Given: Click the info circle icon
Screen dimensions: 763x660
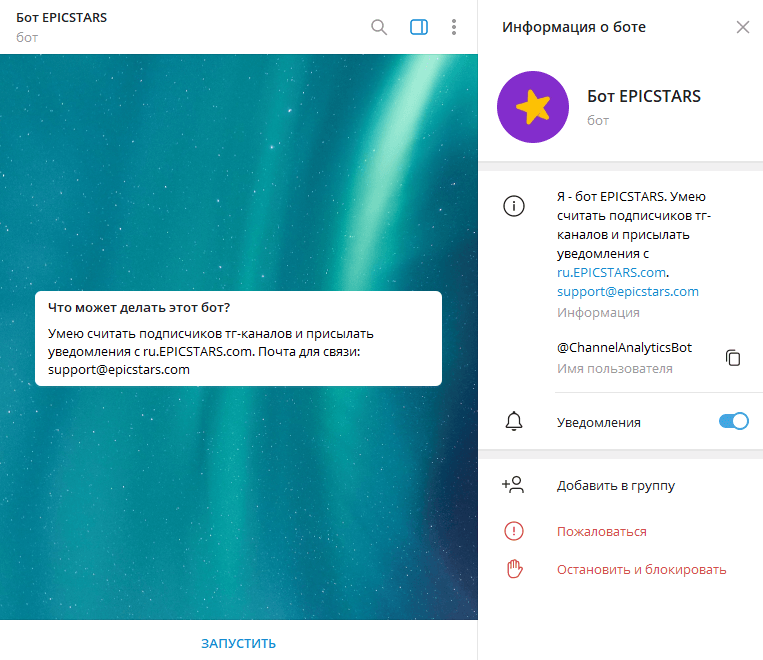Looking at the screenshot, I should [x=514, y=206].
